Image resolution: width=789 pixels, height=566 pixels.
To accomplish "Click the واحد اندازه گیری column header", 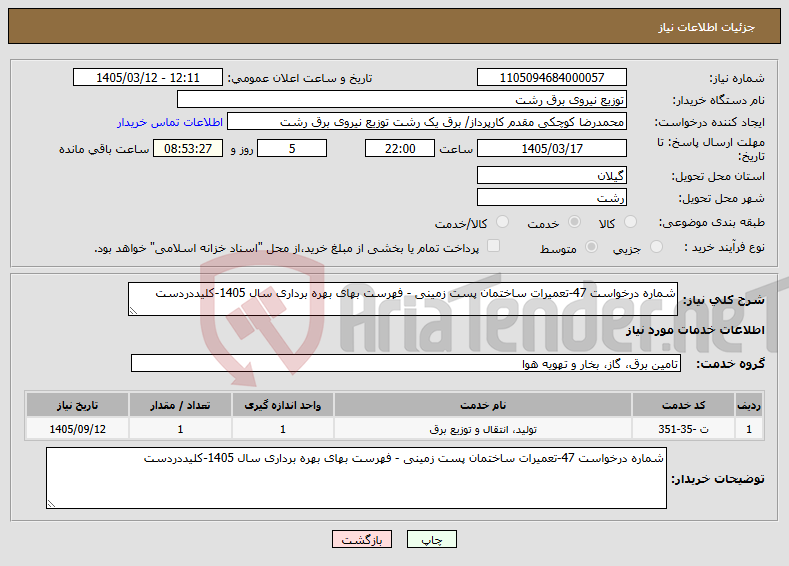I will (x=282, y=405).
